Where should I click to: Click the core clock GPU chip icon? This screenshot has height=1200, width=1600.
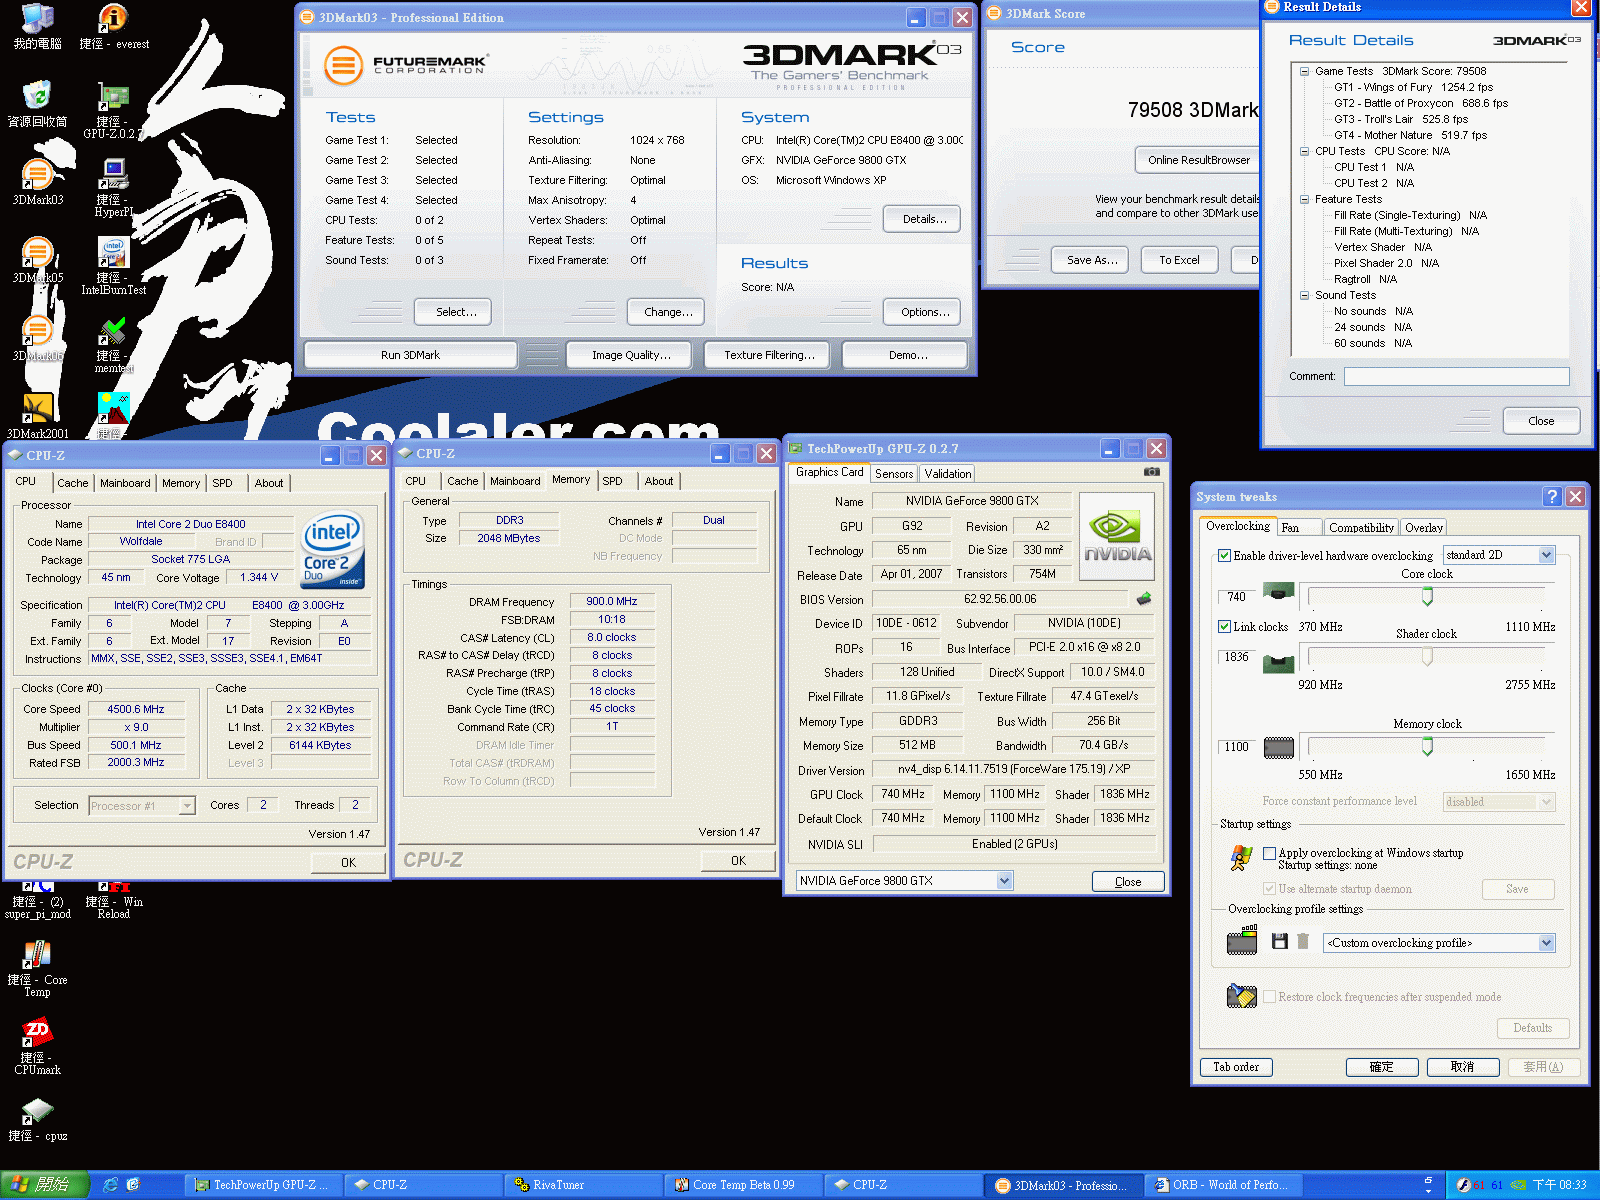coord(1279,592)
